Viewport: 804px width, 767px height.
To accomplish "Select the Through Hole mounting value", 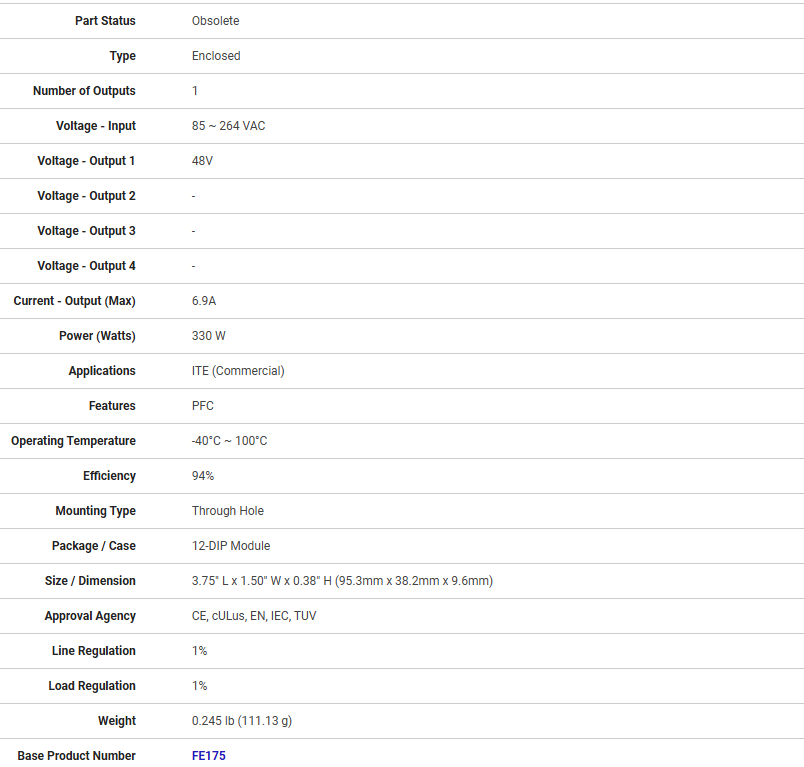I will coord(228,511).
